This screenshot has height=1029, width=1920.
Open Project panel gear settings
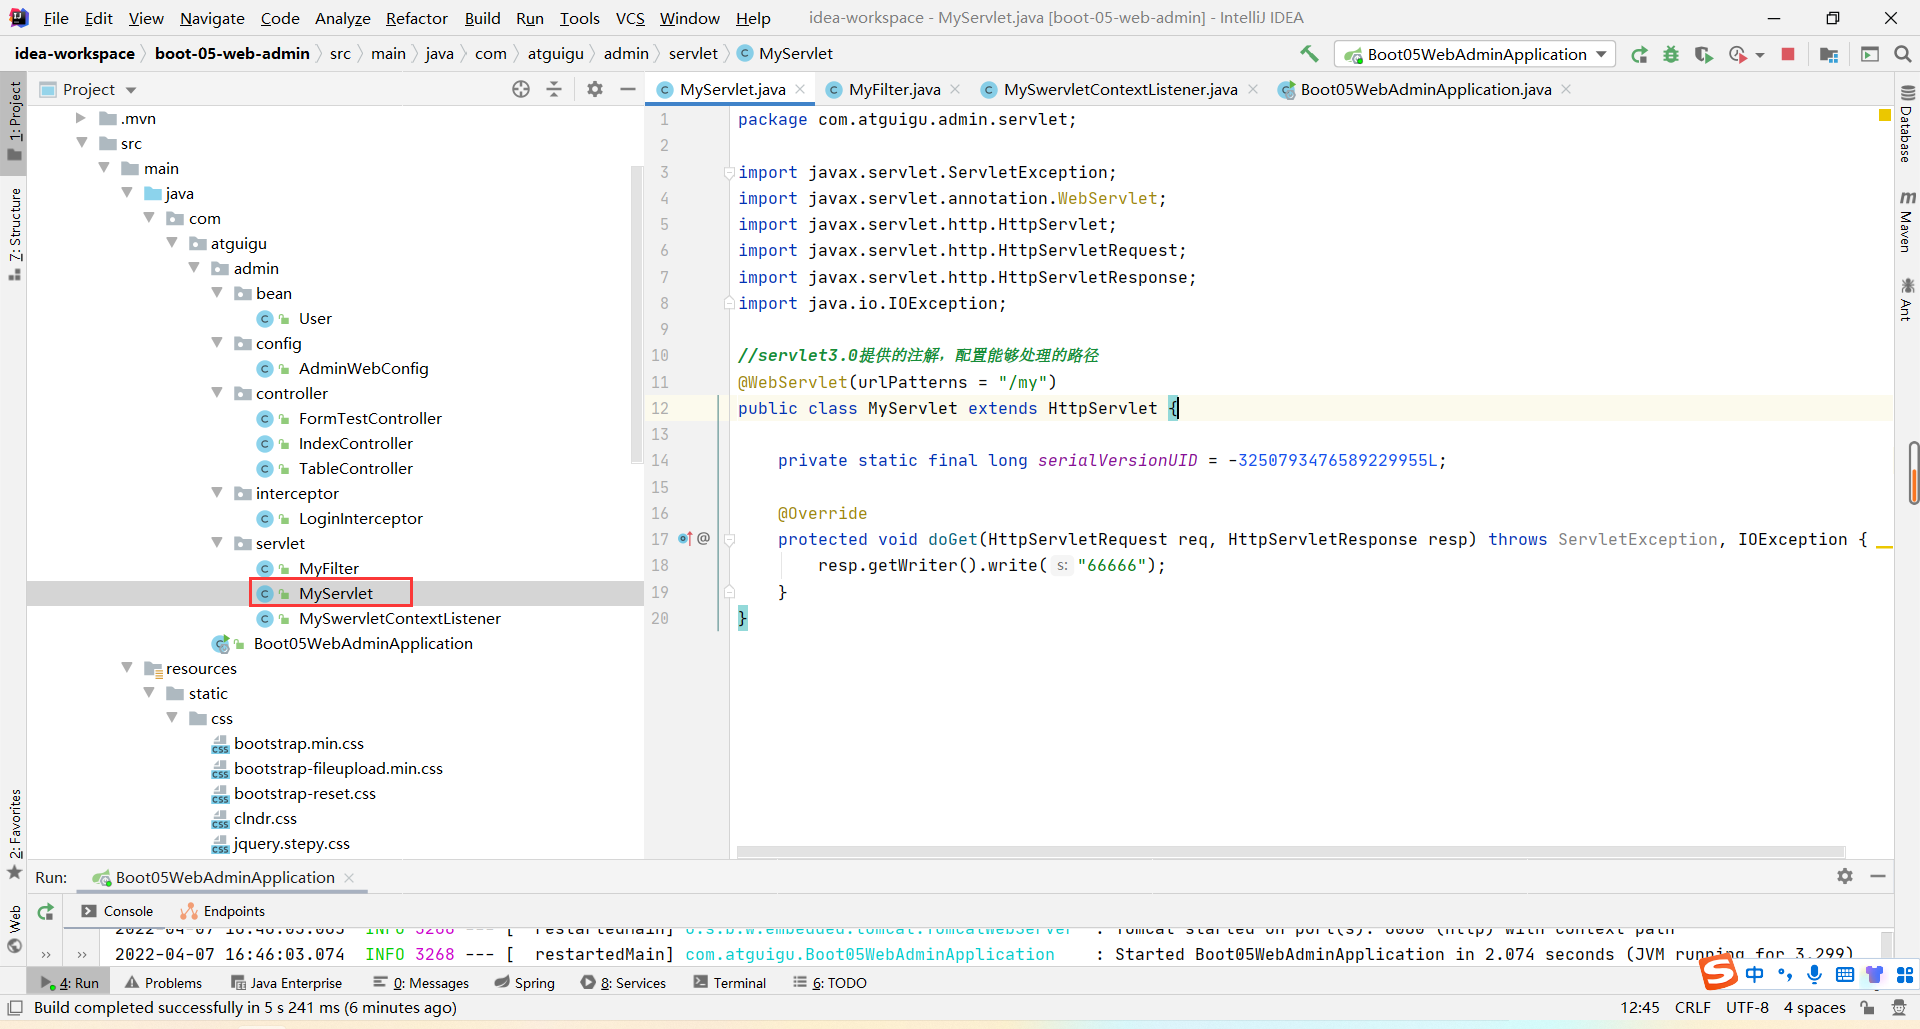pos(595,89)
